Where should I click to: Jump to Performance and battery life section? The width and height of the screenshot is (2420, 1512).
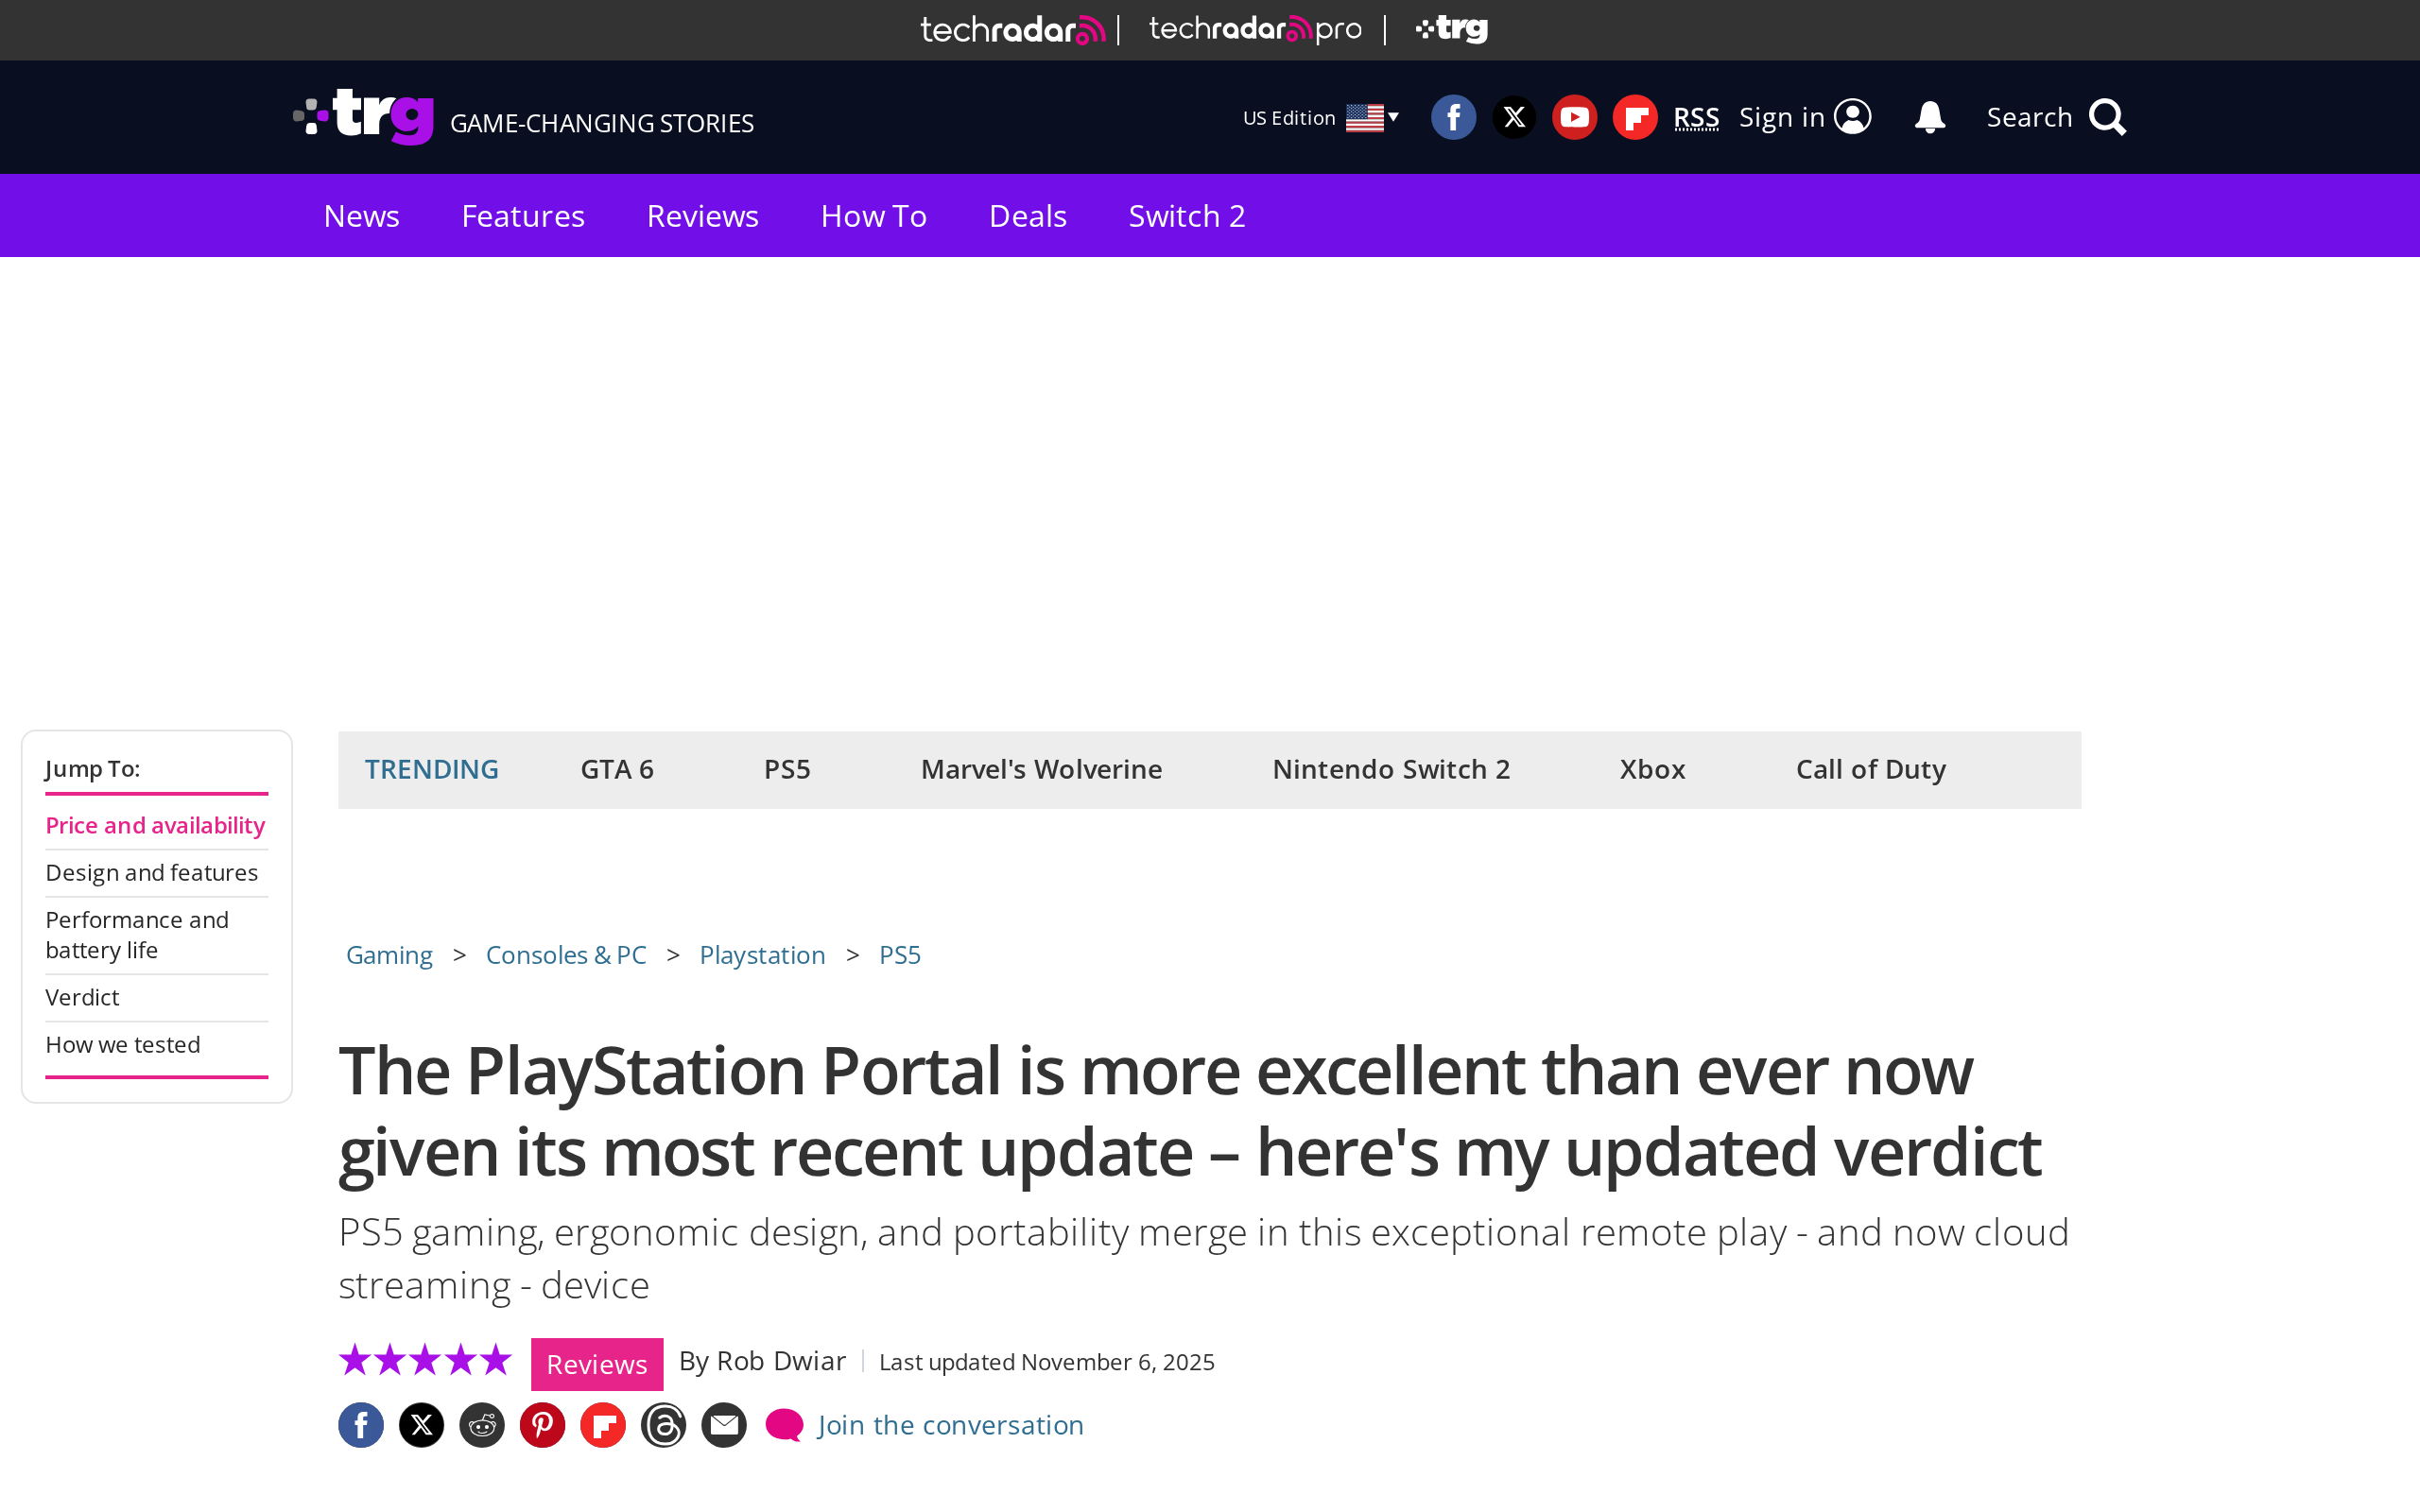pyautogui.click(x=137, y=935)
